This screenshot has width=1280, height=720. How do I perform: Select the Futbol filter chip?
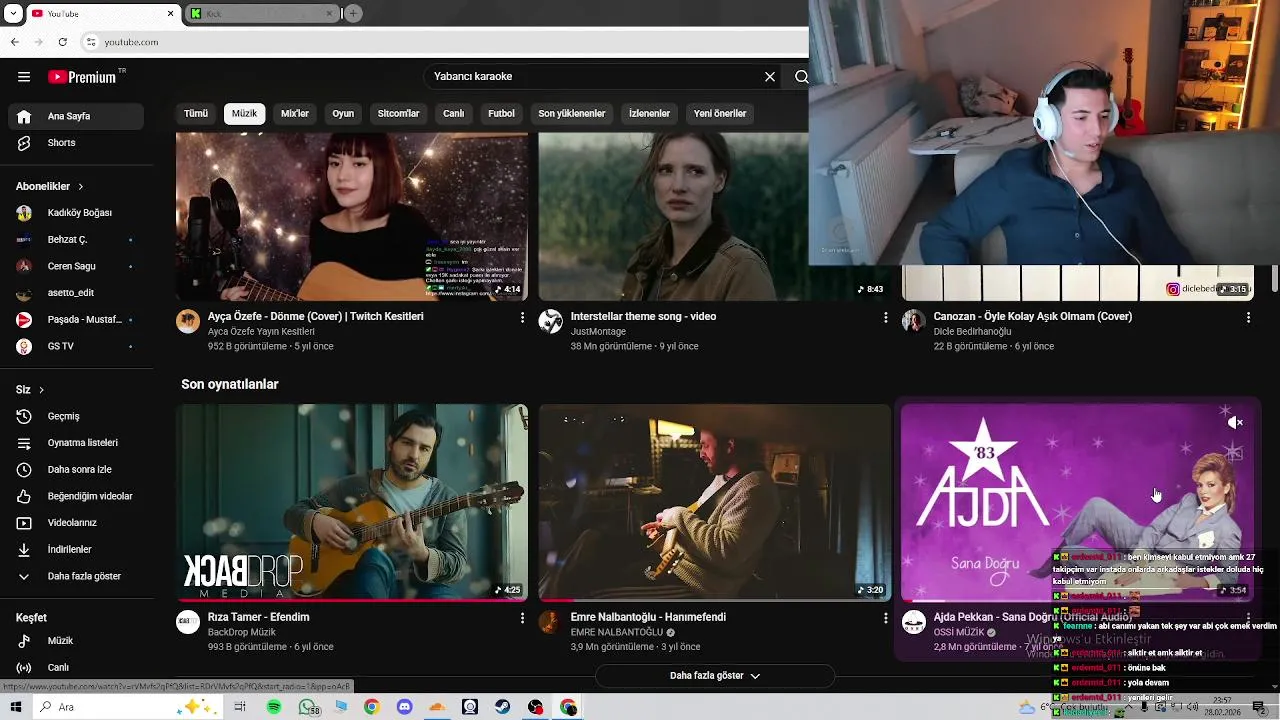pos(501,114)
